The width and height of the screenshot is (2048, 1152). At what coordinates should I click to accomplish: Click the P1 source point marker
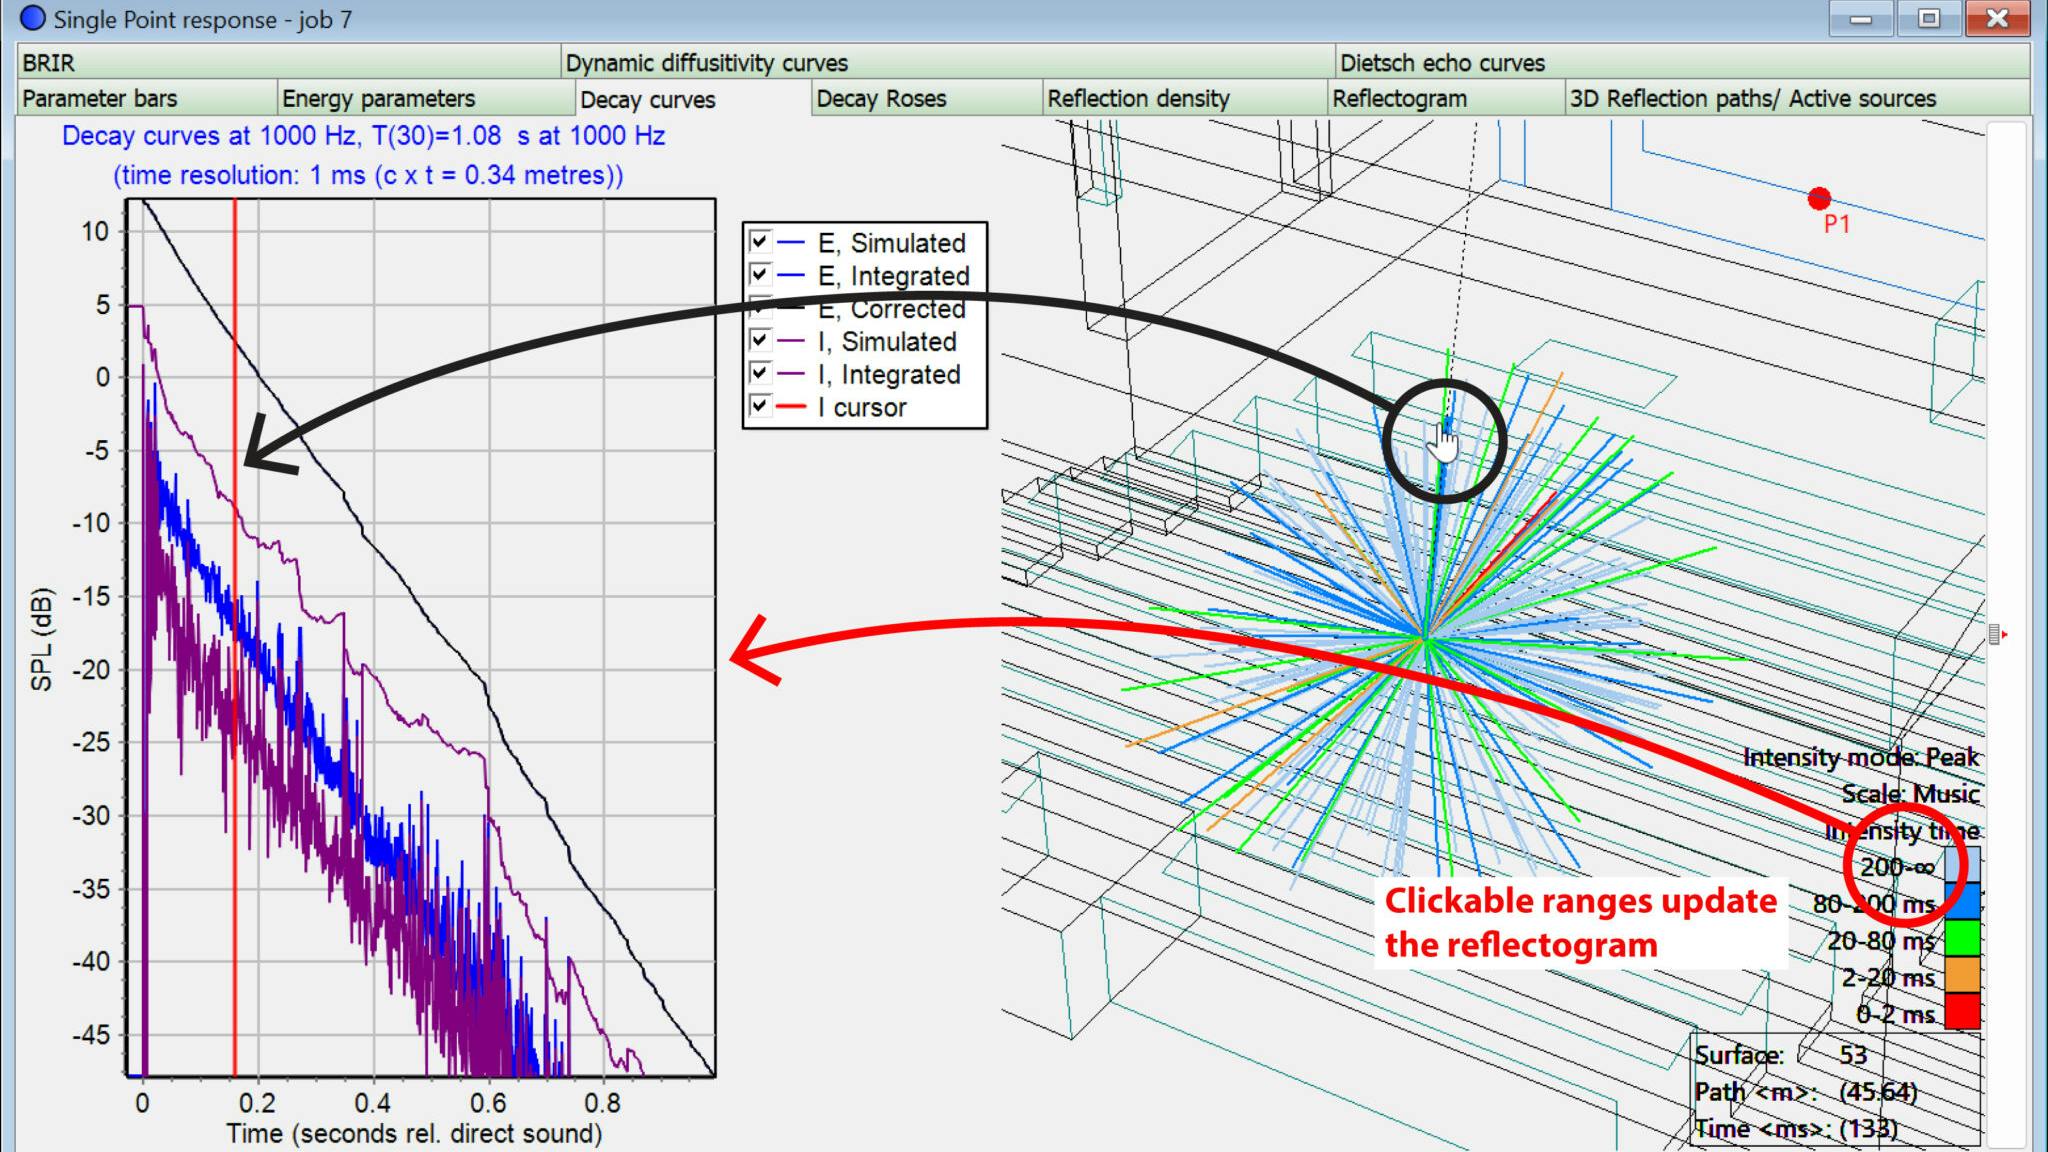point(1818,199)
